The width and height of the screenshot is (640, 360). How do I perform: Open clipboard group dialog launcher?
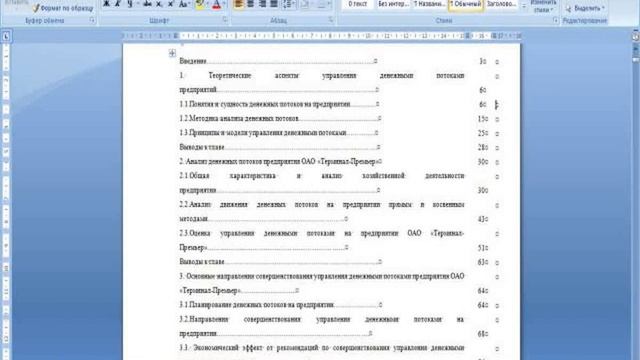coord(92,20)
